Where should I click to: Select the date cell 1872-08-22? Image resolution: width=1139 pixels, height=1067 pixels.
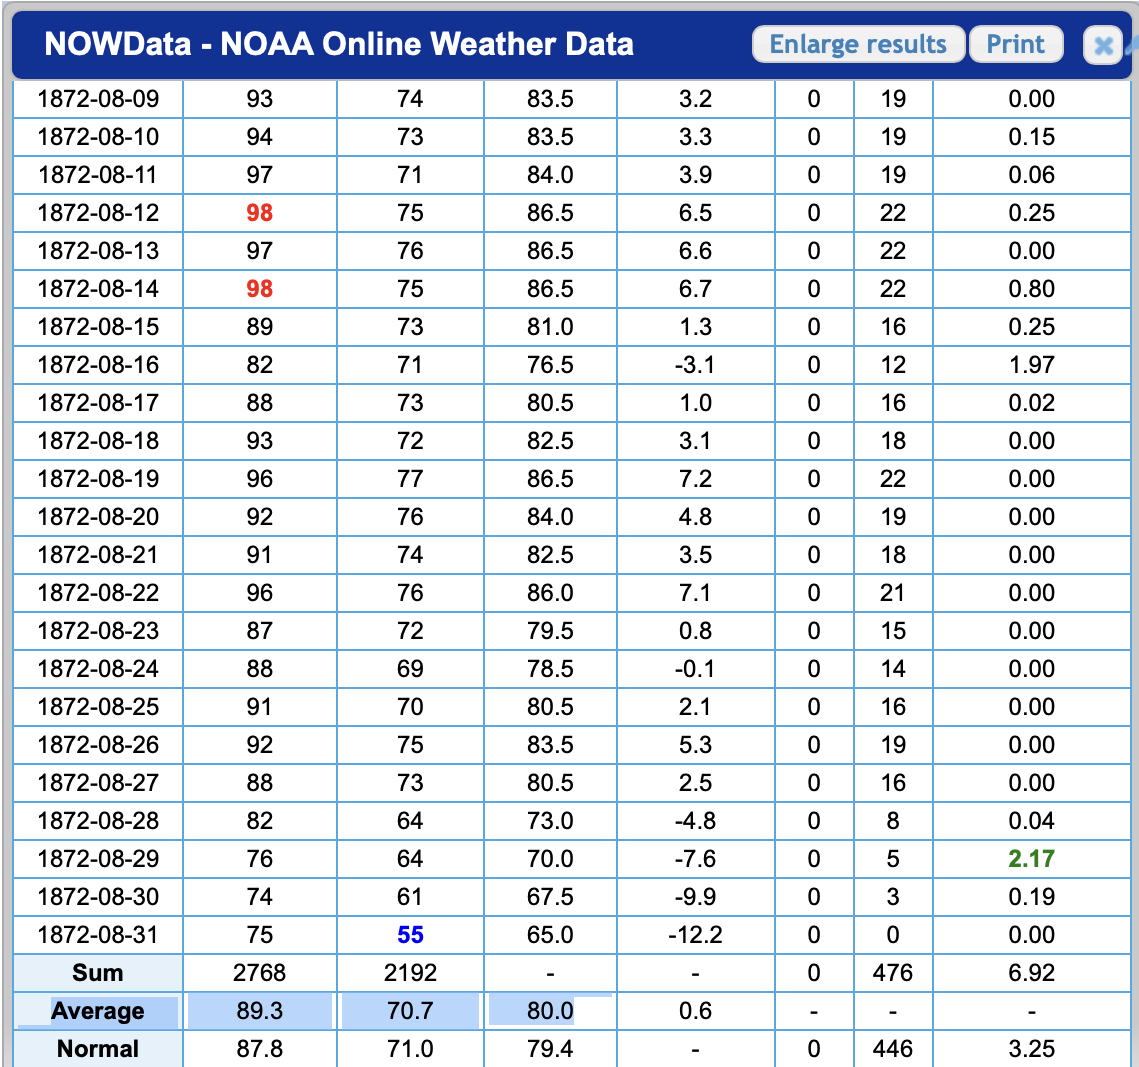(x=98, y=593)
